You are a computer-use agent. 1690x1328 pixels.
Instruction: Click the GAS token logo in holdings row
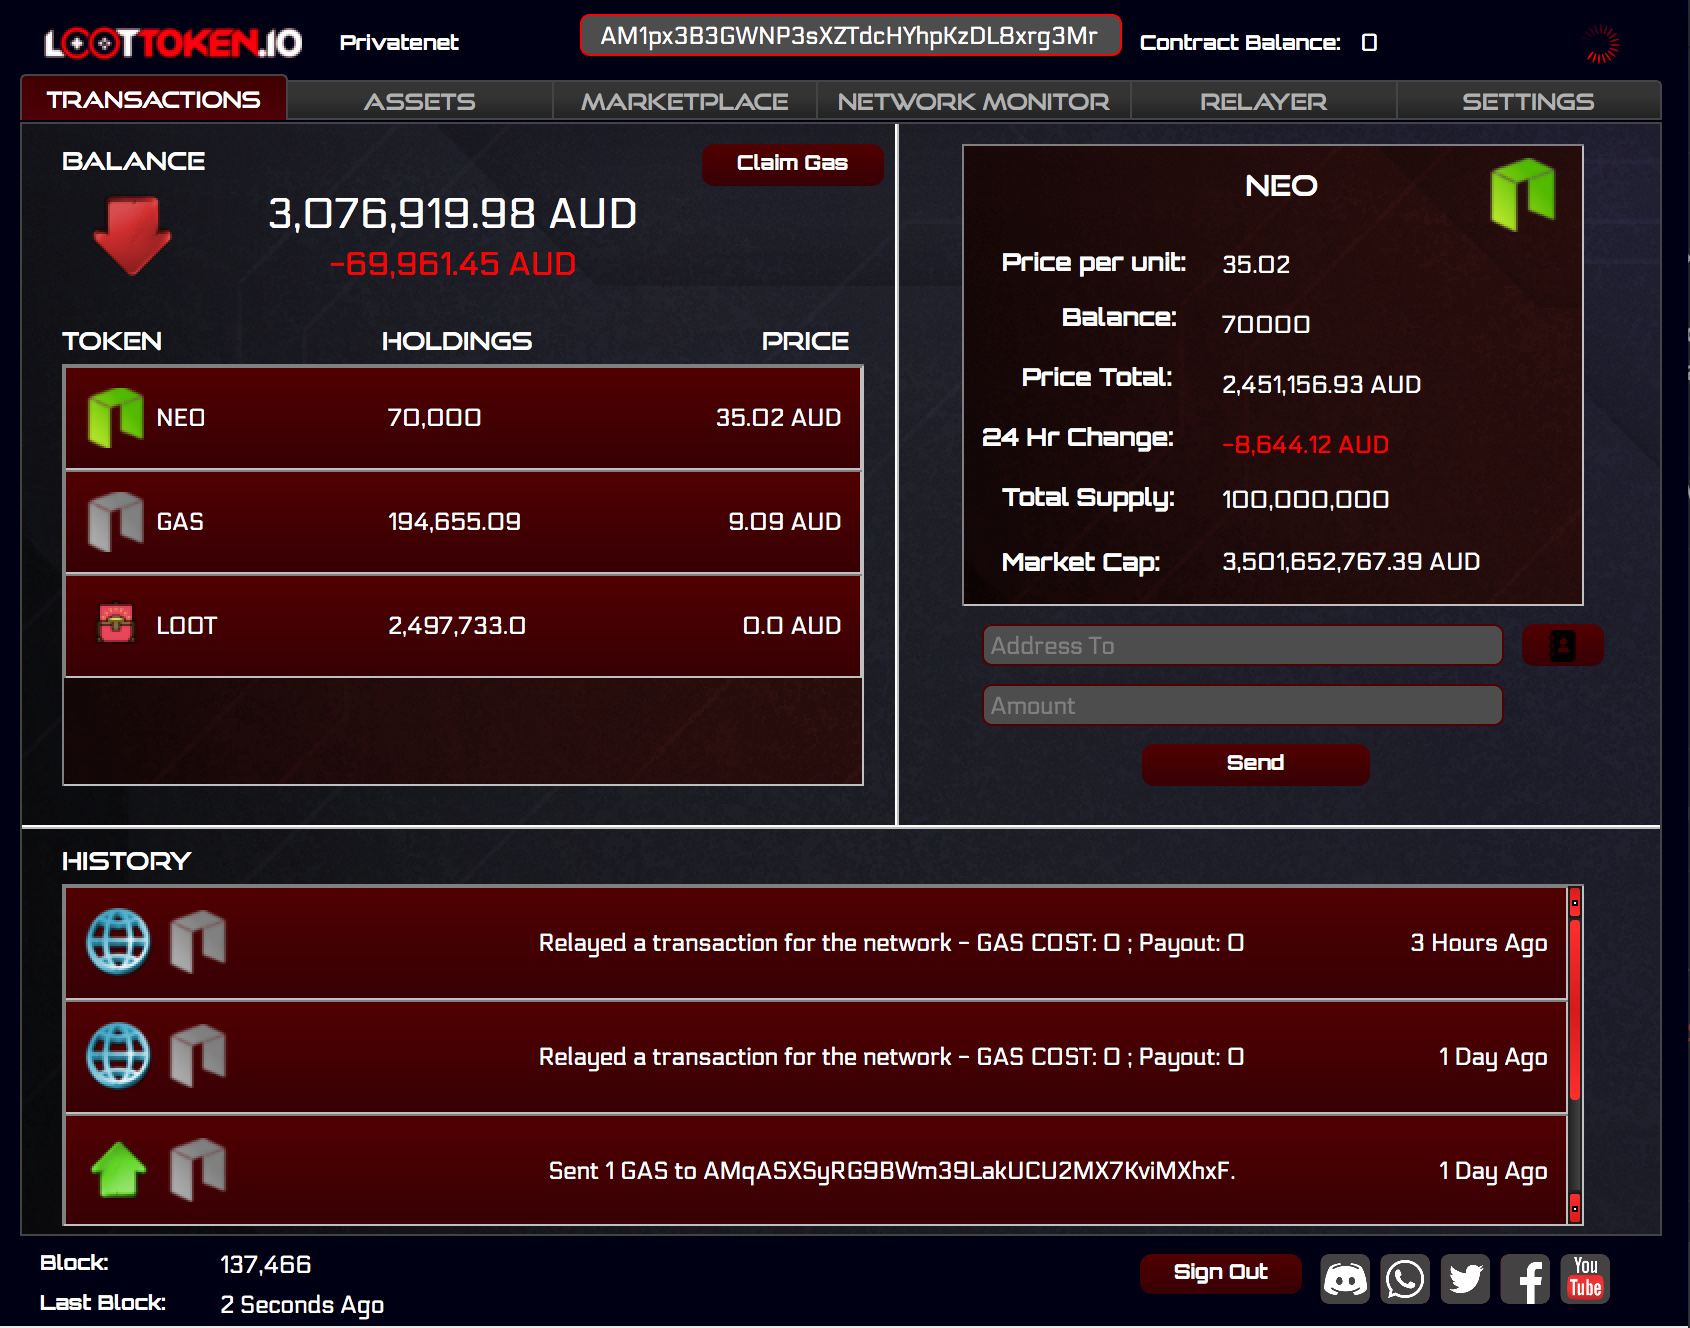[x=116, y=521]
